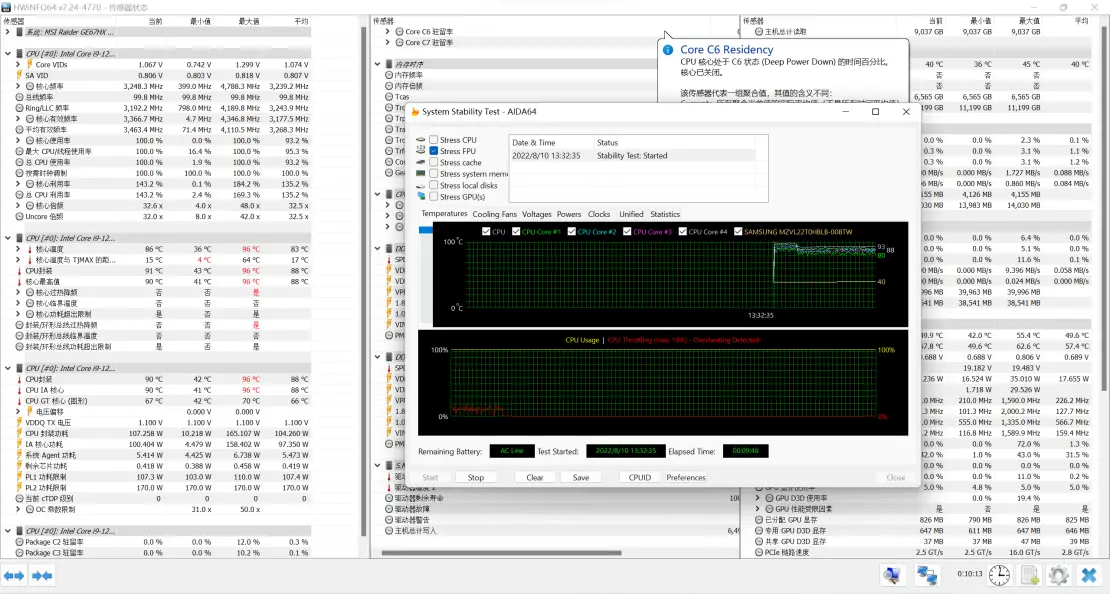This screenshot has width=1110, height=594.
Task: Open the Statistics tab
Action: pyautogui.click(x=665, y=214)
